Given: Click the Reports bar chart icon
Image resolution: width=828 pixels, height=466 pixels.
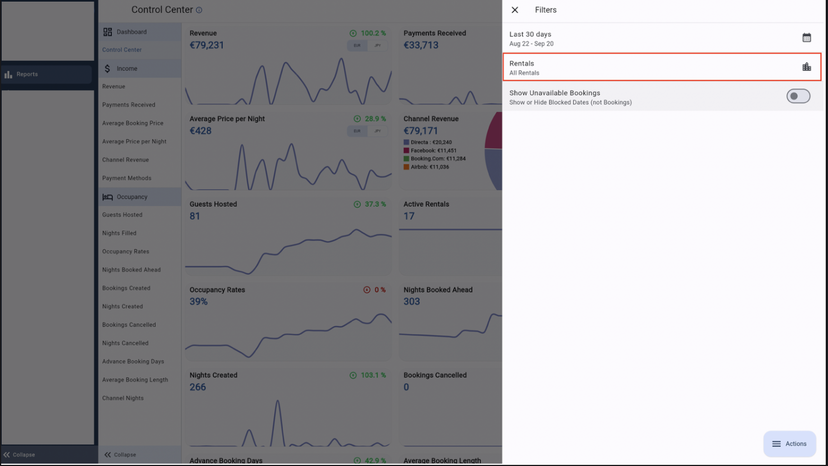Looking at the screenshot, I should point(9,74).
